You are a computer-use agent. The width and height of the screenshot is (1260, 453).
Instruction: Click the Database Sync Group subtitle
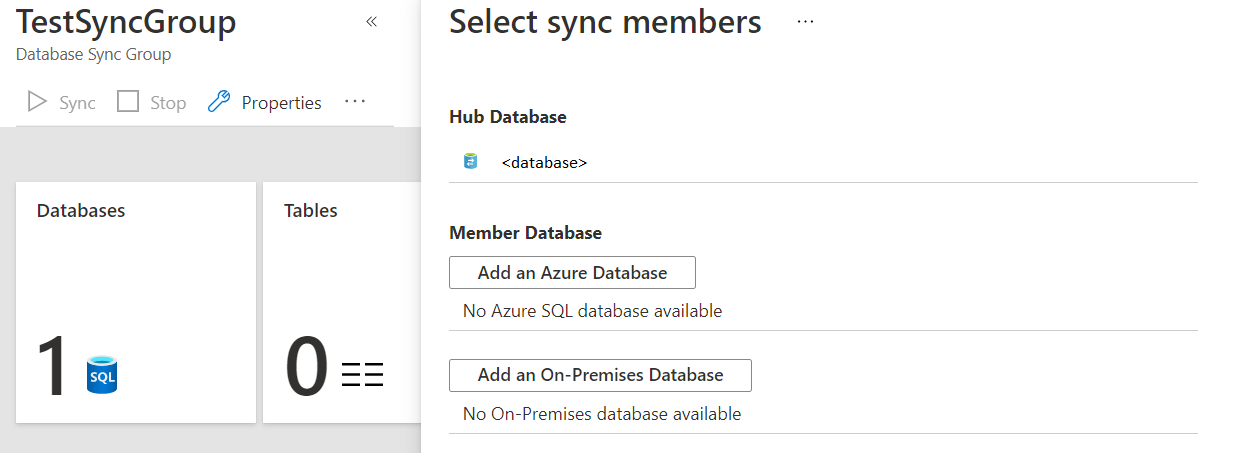click(x=94, y=54)
